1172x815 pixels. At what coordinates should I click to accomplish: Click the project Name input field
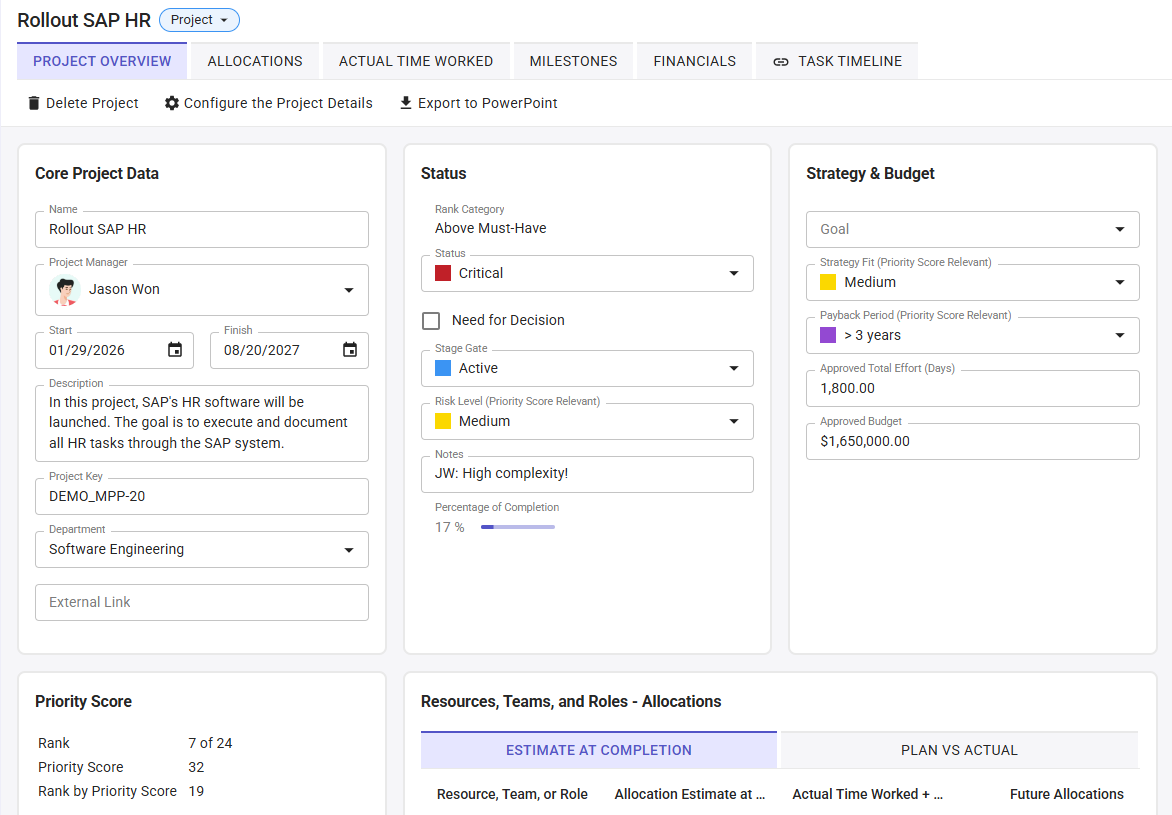point(202,230)
